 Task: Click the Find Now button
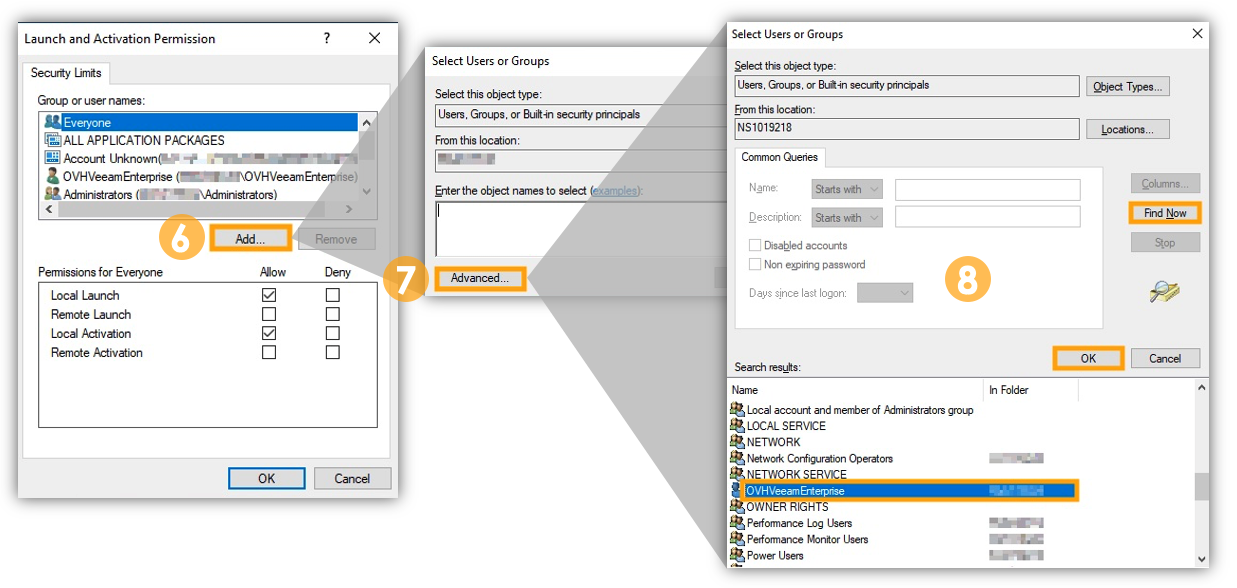pos(1165,213)
